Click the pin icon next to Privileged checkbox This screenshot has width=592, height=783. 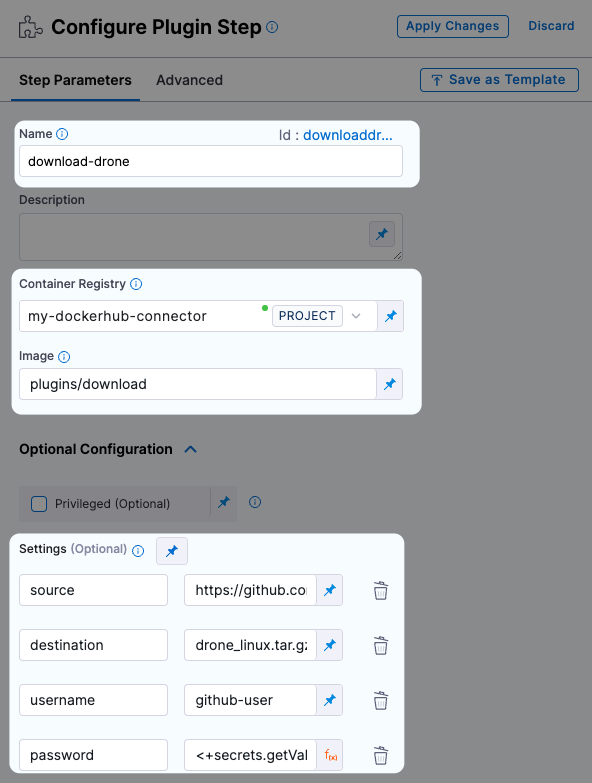pyautogui.click(x=224, y=502)
